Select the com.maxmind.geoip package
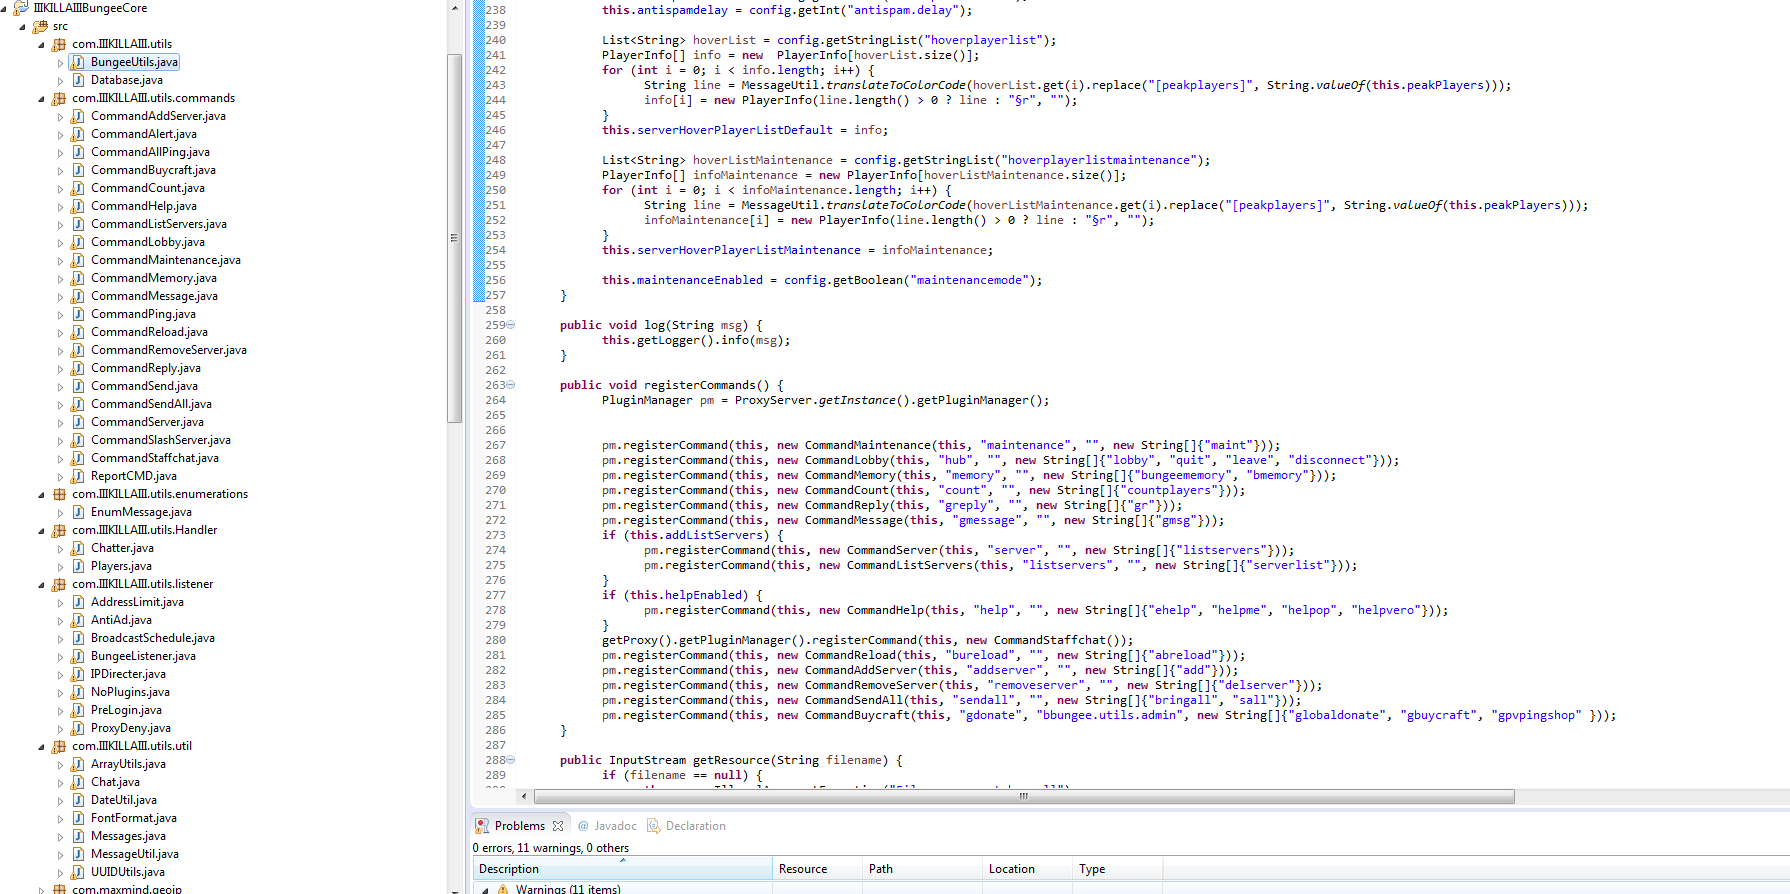Viewport: 1790px width, 894px height. point(126,888)
